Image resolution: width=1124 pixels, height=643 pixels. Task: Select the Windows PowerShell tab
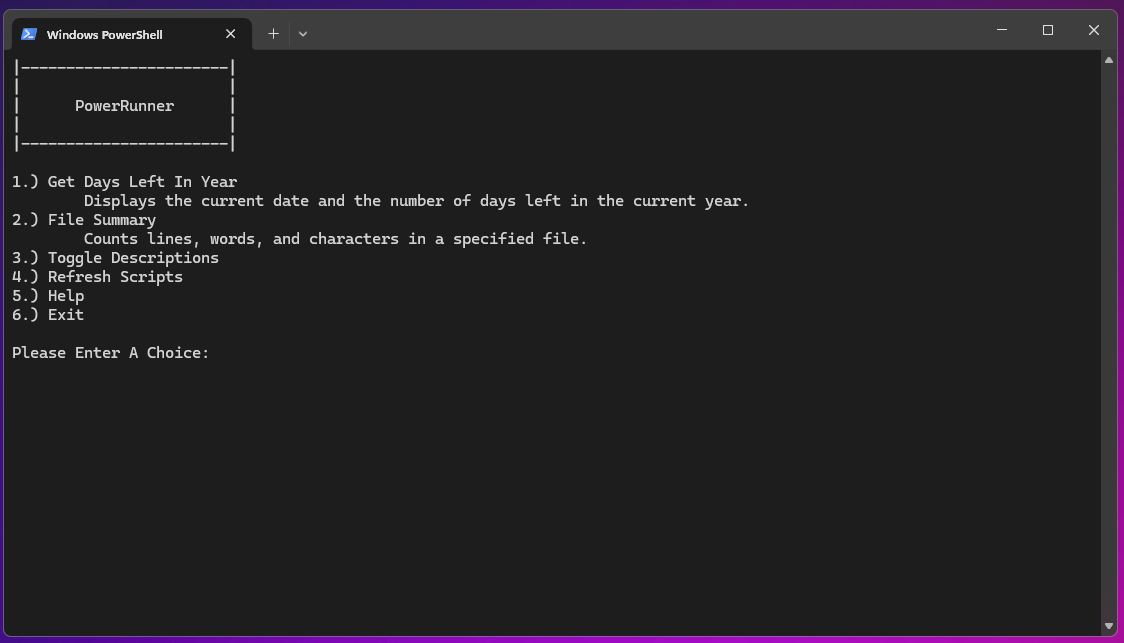pyautogui.click(x=132, y=34)
